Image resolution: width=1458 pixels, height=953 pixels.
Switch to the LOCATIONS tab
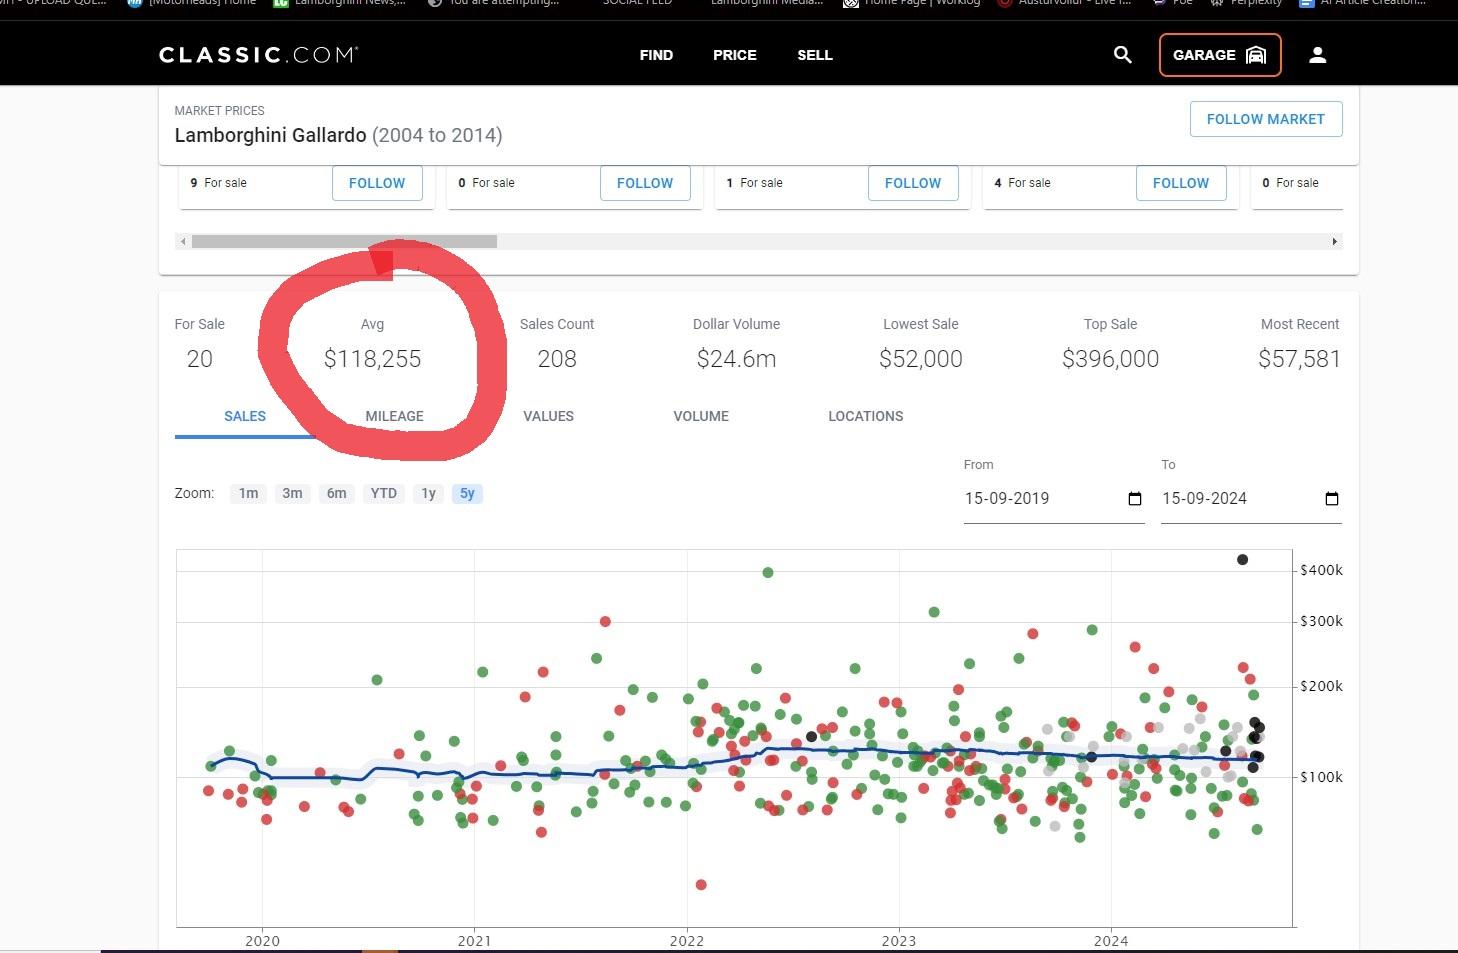click(865, 416)
